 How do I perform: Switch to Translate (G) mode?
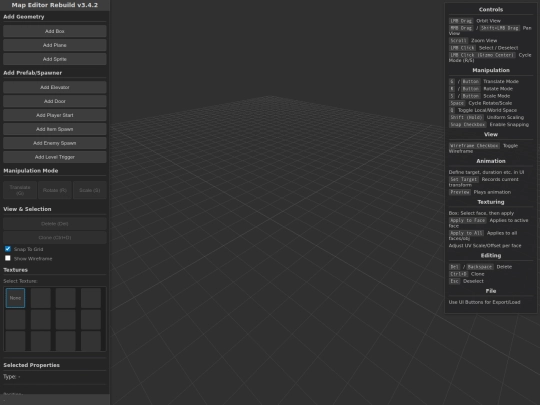(20, 190)
